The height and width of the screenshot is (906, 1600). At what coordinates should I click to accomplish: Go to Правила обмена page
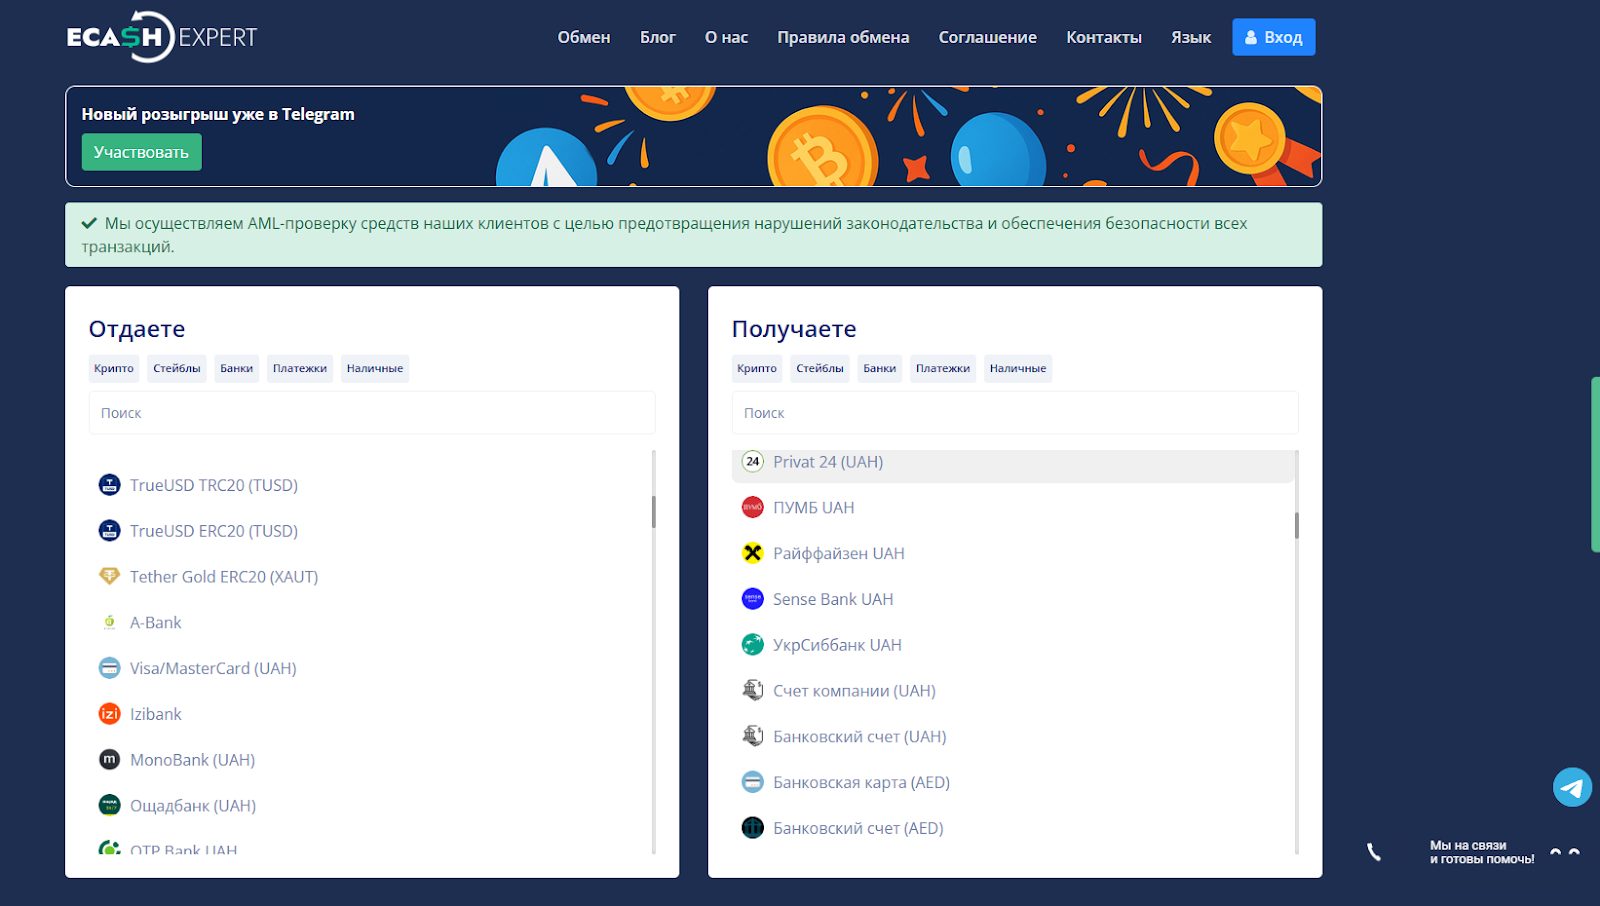click(843, 37)
